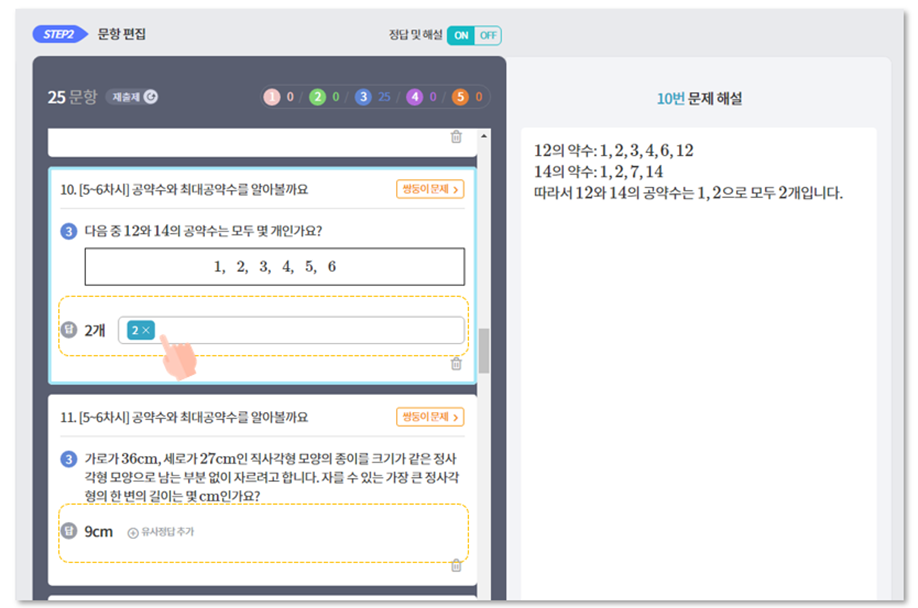The height and width of the screenshot is (608, 918).
Task: Click answer text 9cm
Action: pos(98,531)
